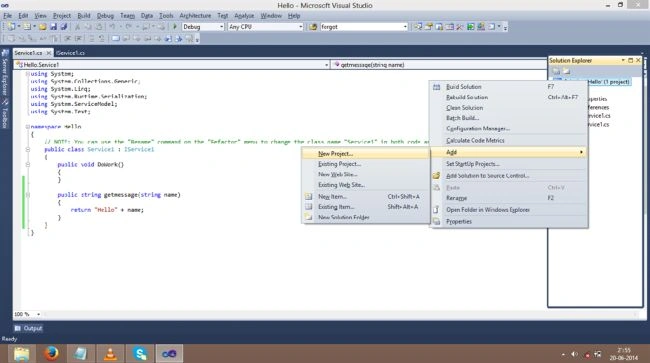Click the Toolbox side tab
Viewport: 650px width, 363px height.
(x=5, y=114)
